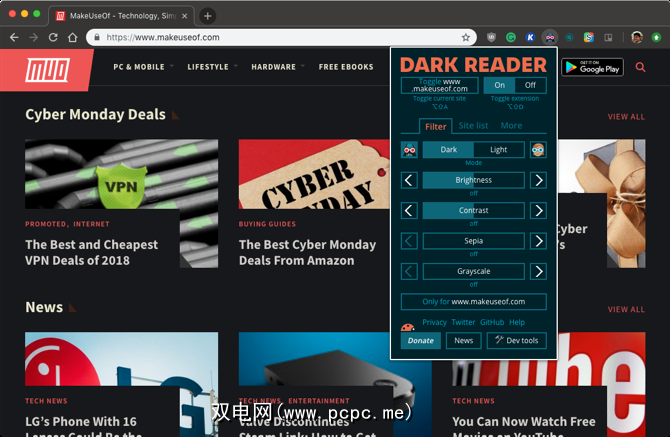
Task: Click the Donate button
Action: click(x=420, y=341)
